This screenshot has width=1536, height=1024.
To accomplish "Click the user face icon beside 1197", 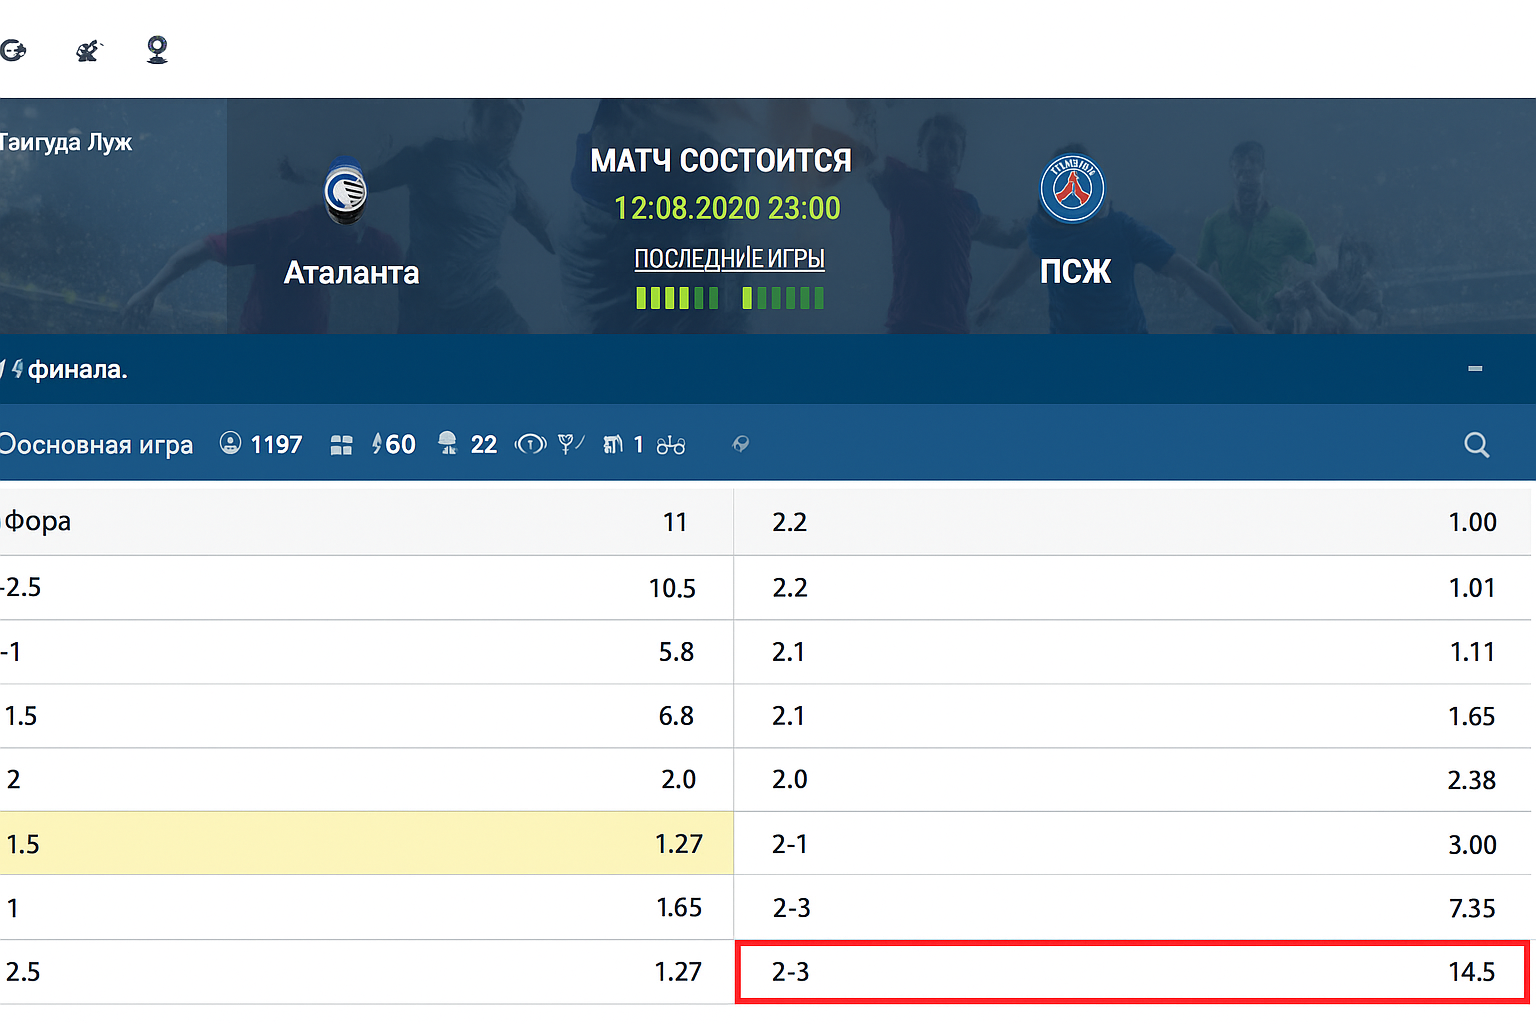I will [230, 443].
